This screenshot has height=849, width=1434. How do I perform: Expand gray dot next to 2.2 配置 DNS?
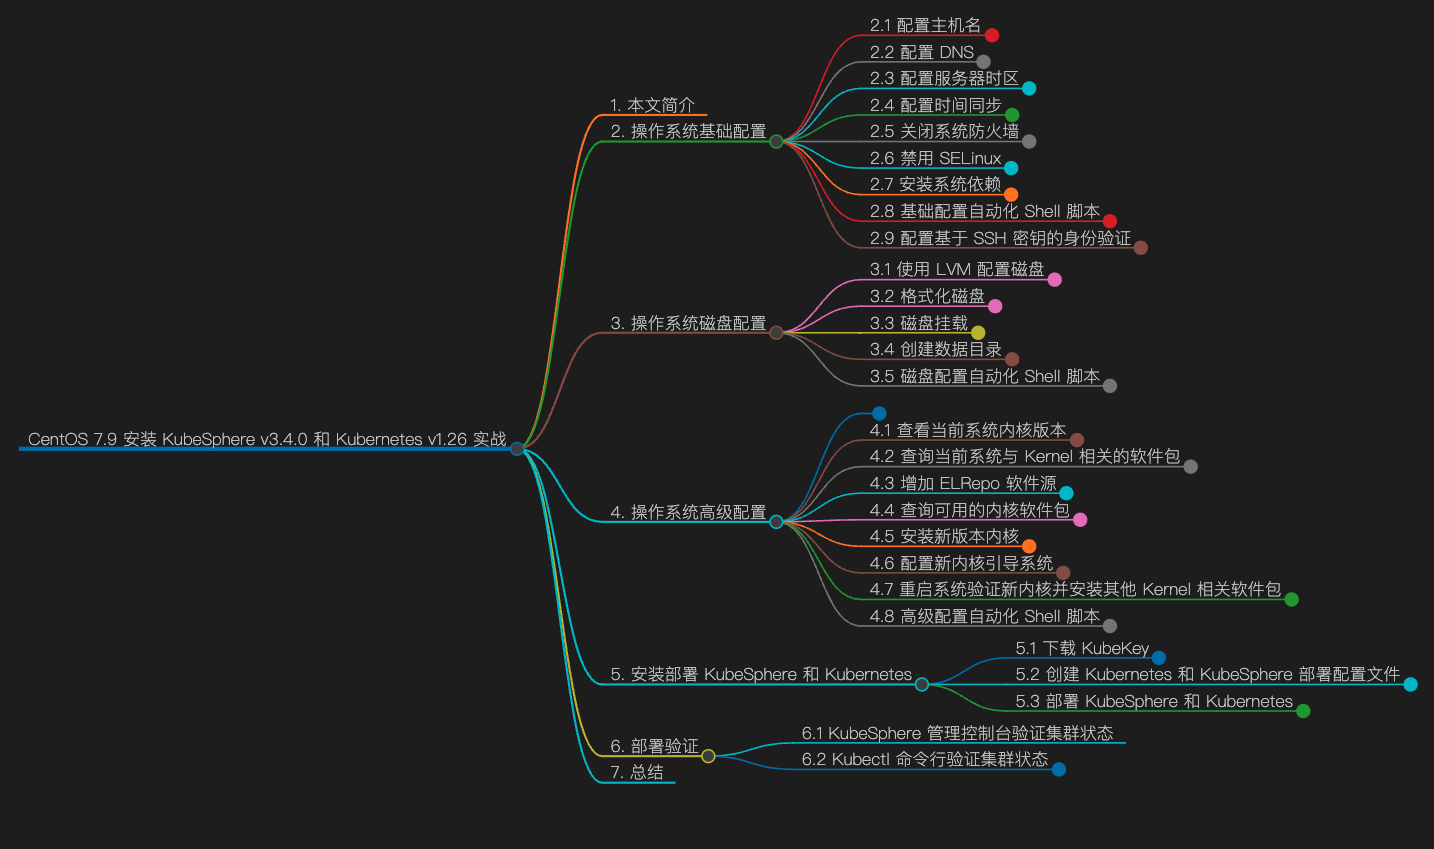[984, 62]
